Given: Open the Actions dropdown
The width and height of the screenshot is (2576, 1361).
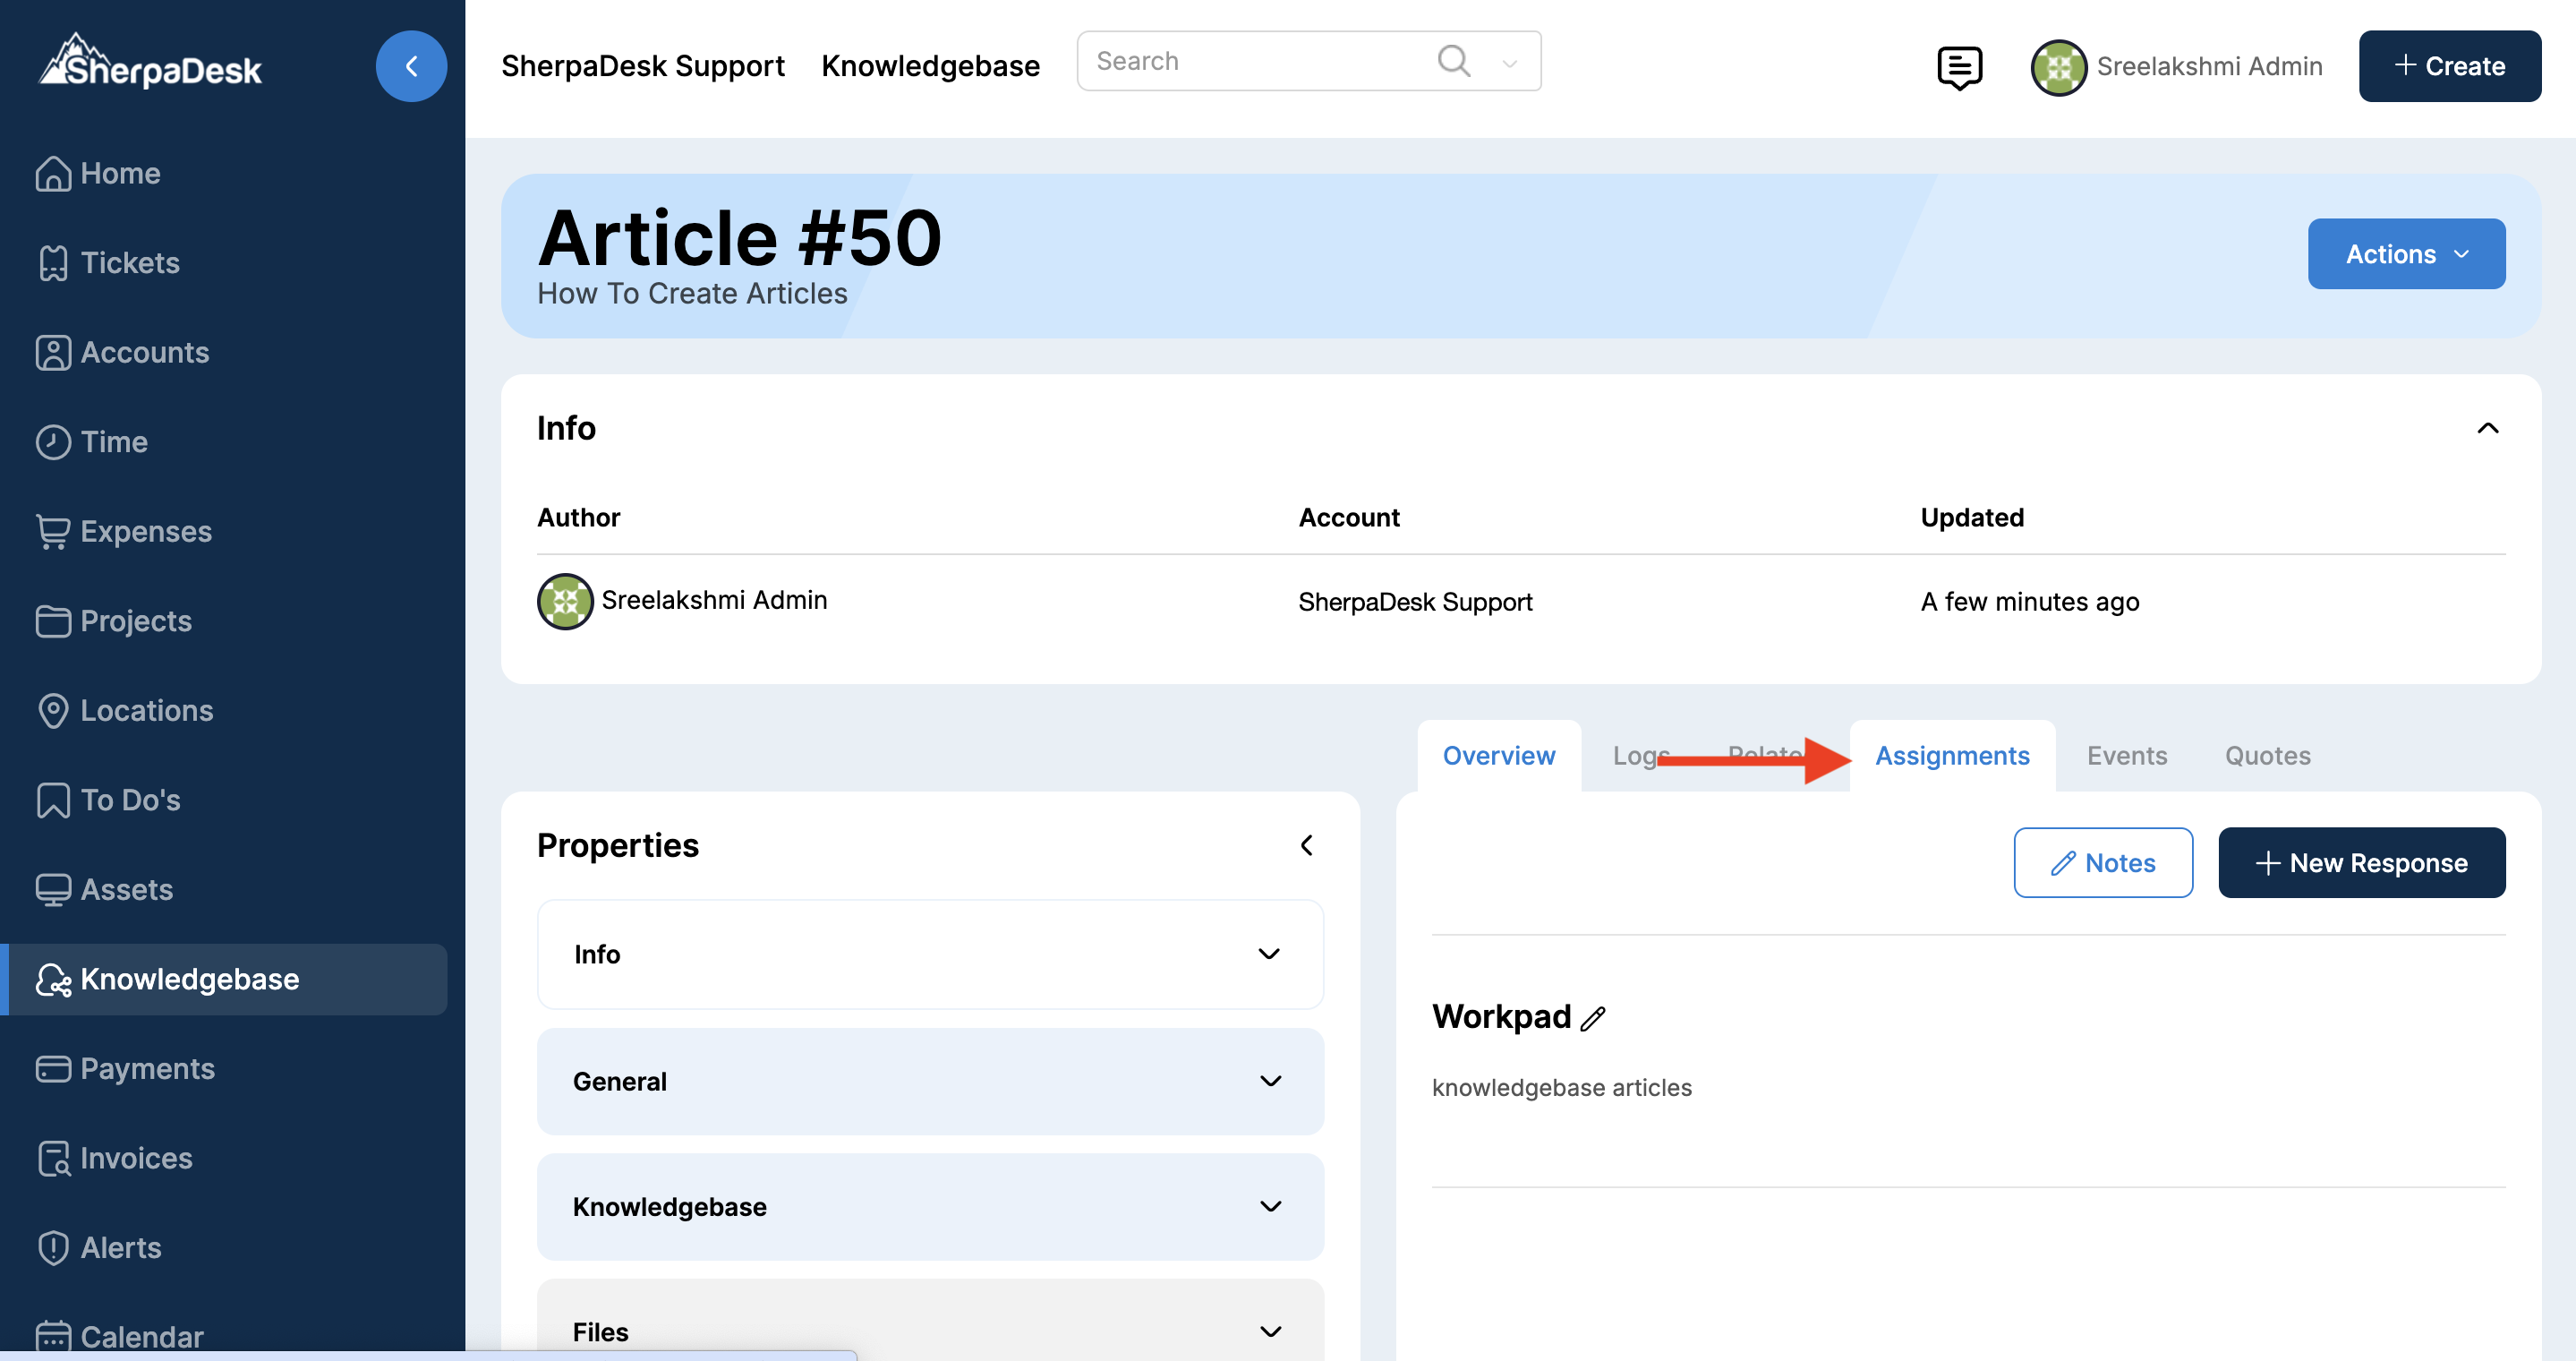Looking at the screenshot, I should pyautogui.click(x=2405, y=254).
